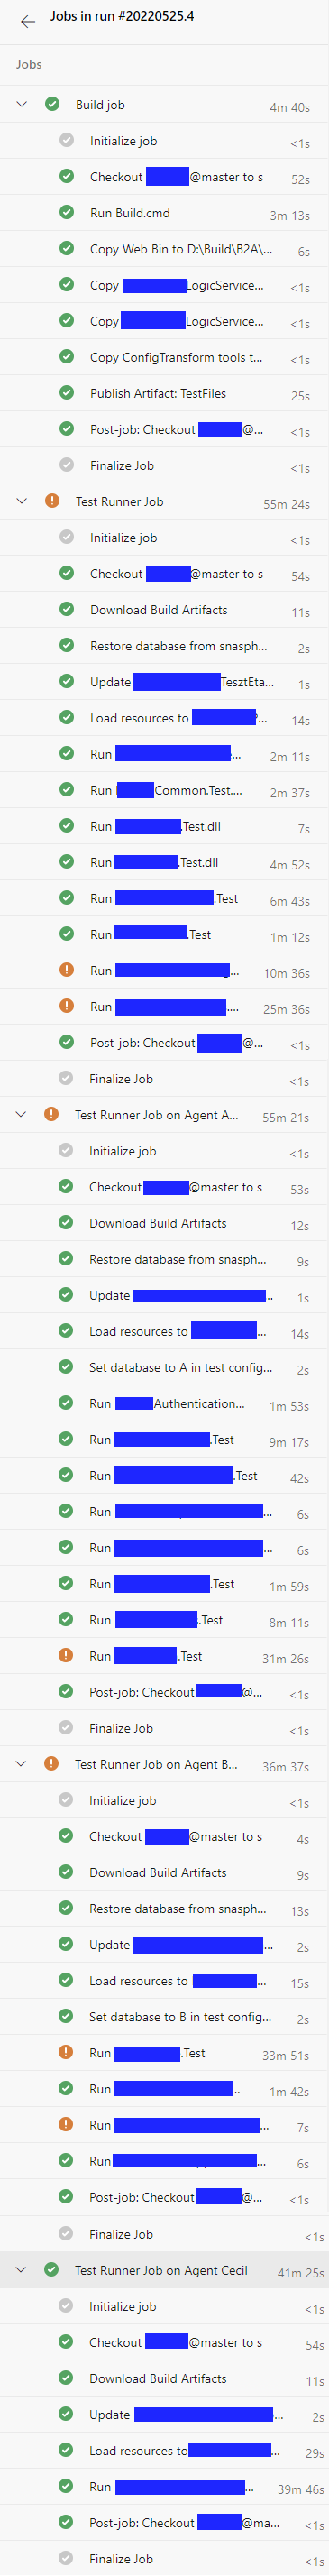329x2576 pixels.
Task: Collapse the 55m 24s Test Runner Job chevron
Action: click(22, 501)
